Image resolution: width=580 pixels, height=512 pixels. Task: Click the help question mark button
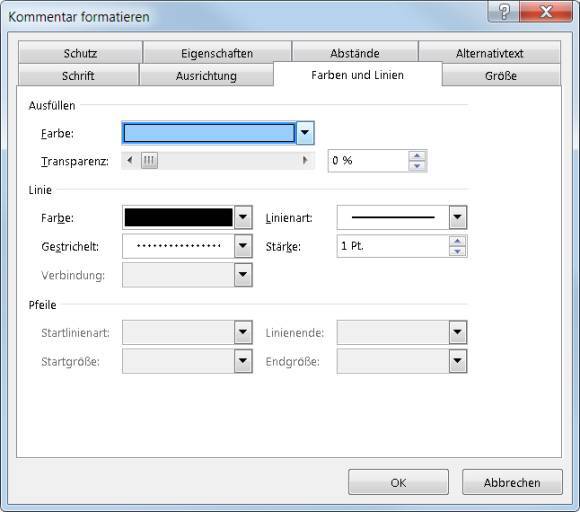coord(503,11)
